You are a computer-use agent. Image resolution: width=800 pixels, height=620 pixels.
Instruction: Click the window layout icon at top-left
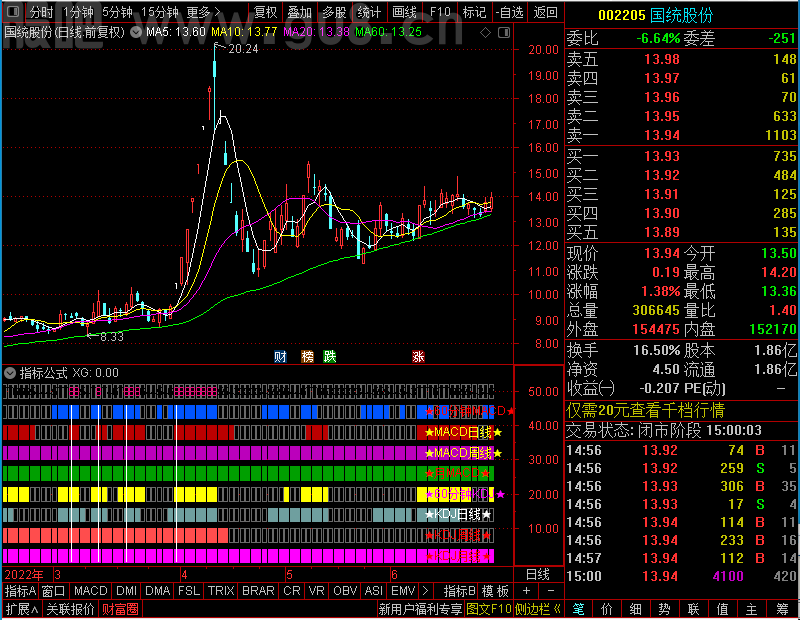pyautogui.click(x=13, y=11)
